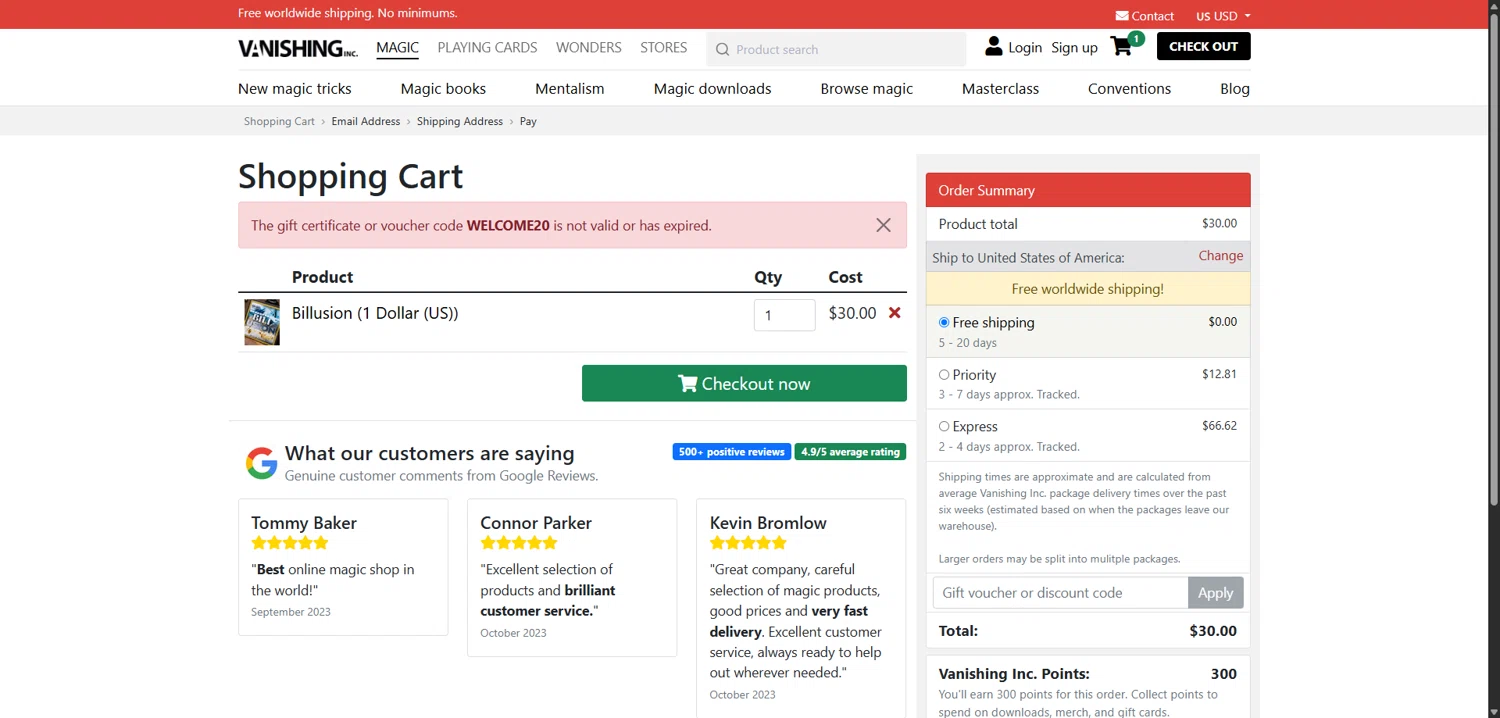
Task: Click the Login link text
Action: pyautogui.click(x=1025, y=47)
